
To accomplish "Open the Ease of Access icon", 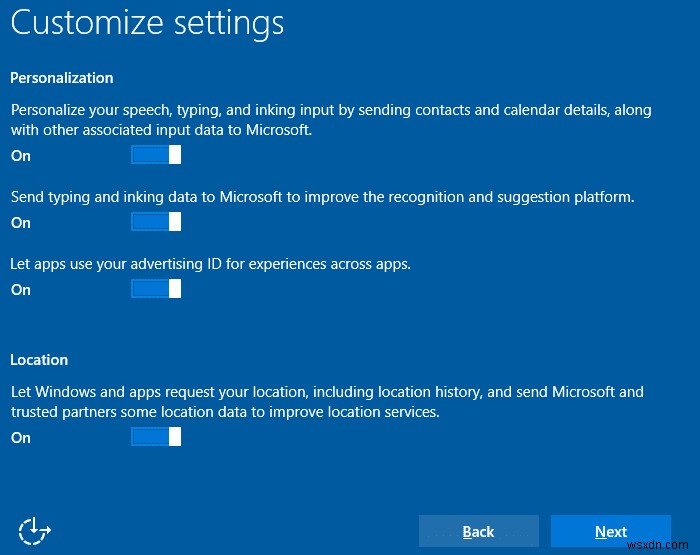I will coord(35,530).
